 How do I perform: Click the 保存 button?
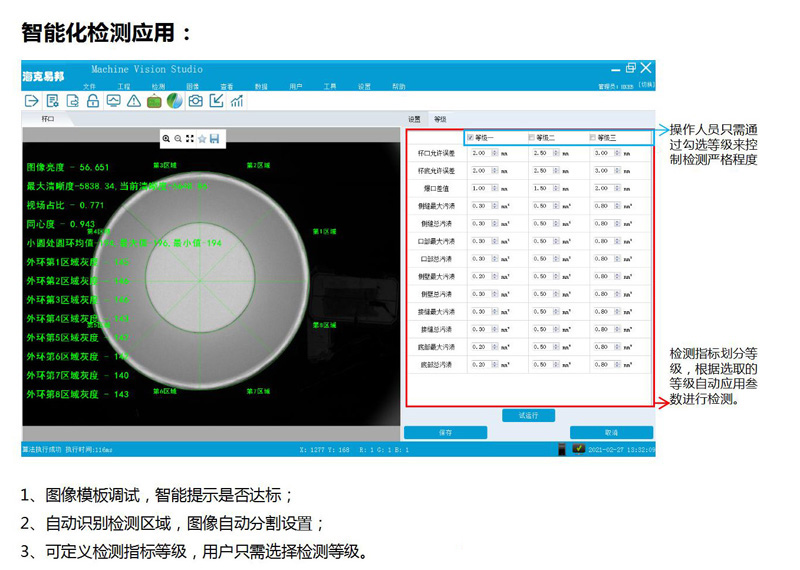445,433
